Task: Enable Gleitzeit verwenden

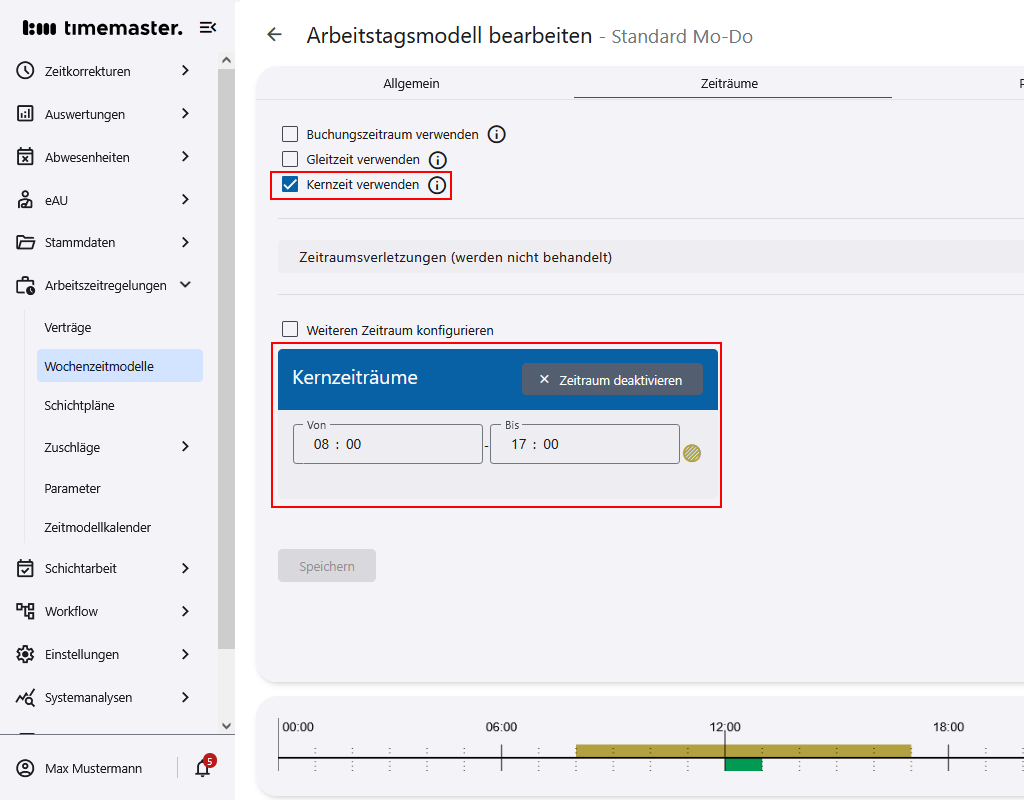Action: pyautogui.click(x=290, y=159)
